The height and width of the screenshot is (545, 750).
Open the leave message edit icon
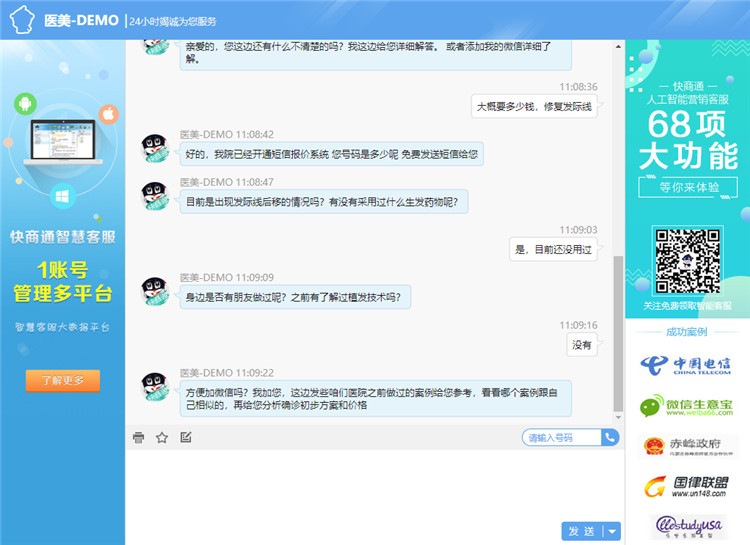tap(186, 437)
